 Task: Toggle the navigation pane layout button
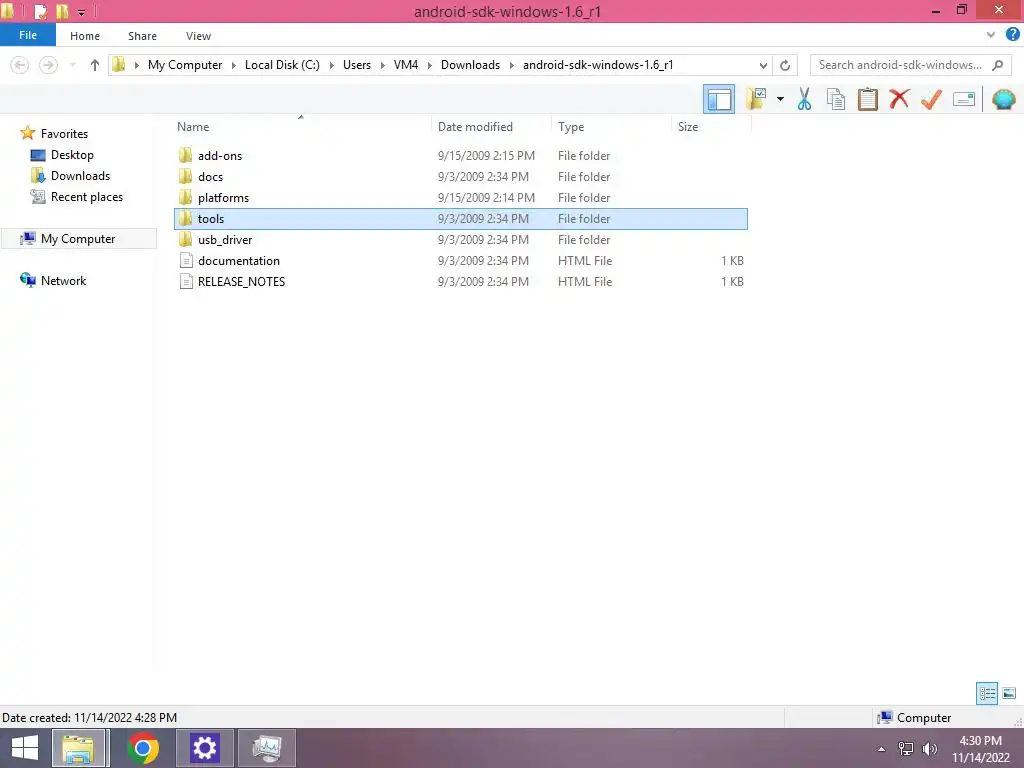point(718,99)
